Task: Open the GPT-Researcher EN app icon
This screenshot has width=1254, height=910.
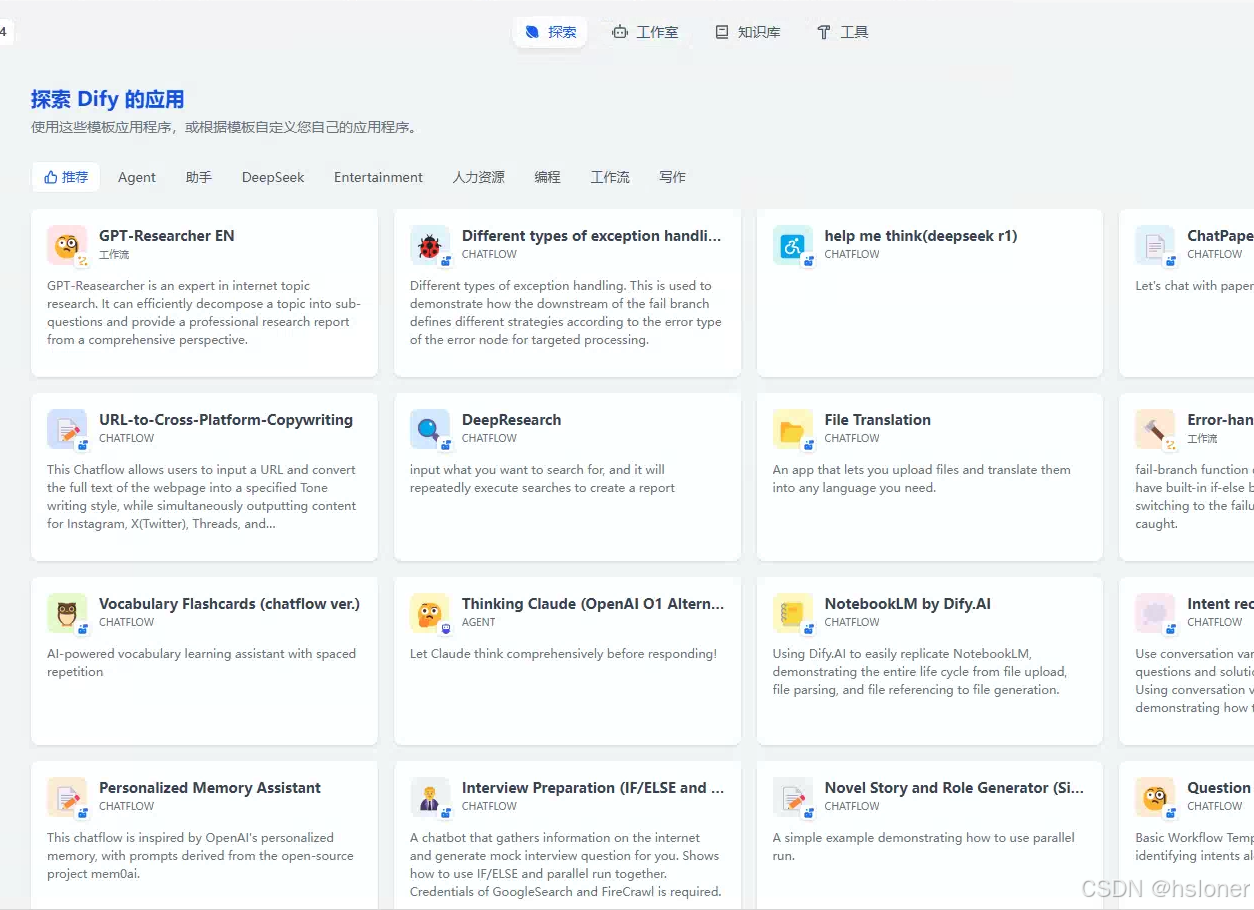Action: (67, 245)
